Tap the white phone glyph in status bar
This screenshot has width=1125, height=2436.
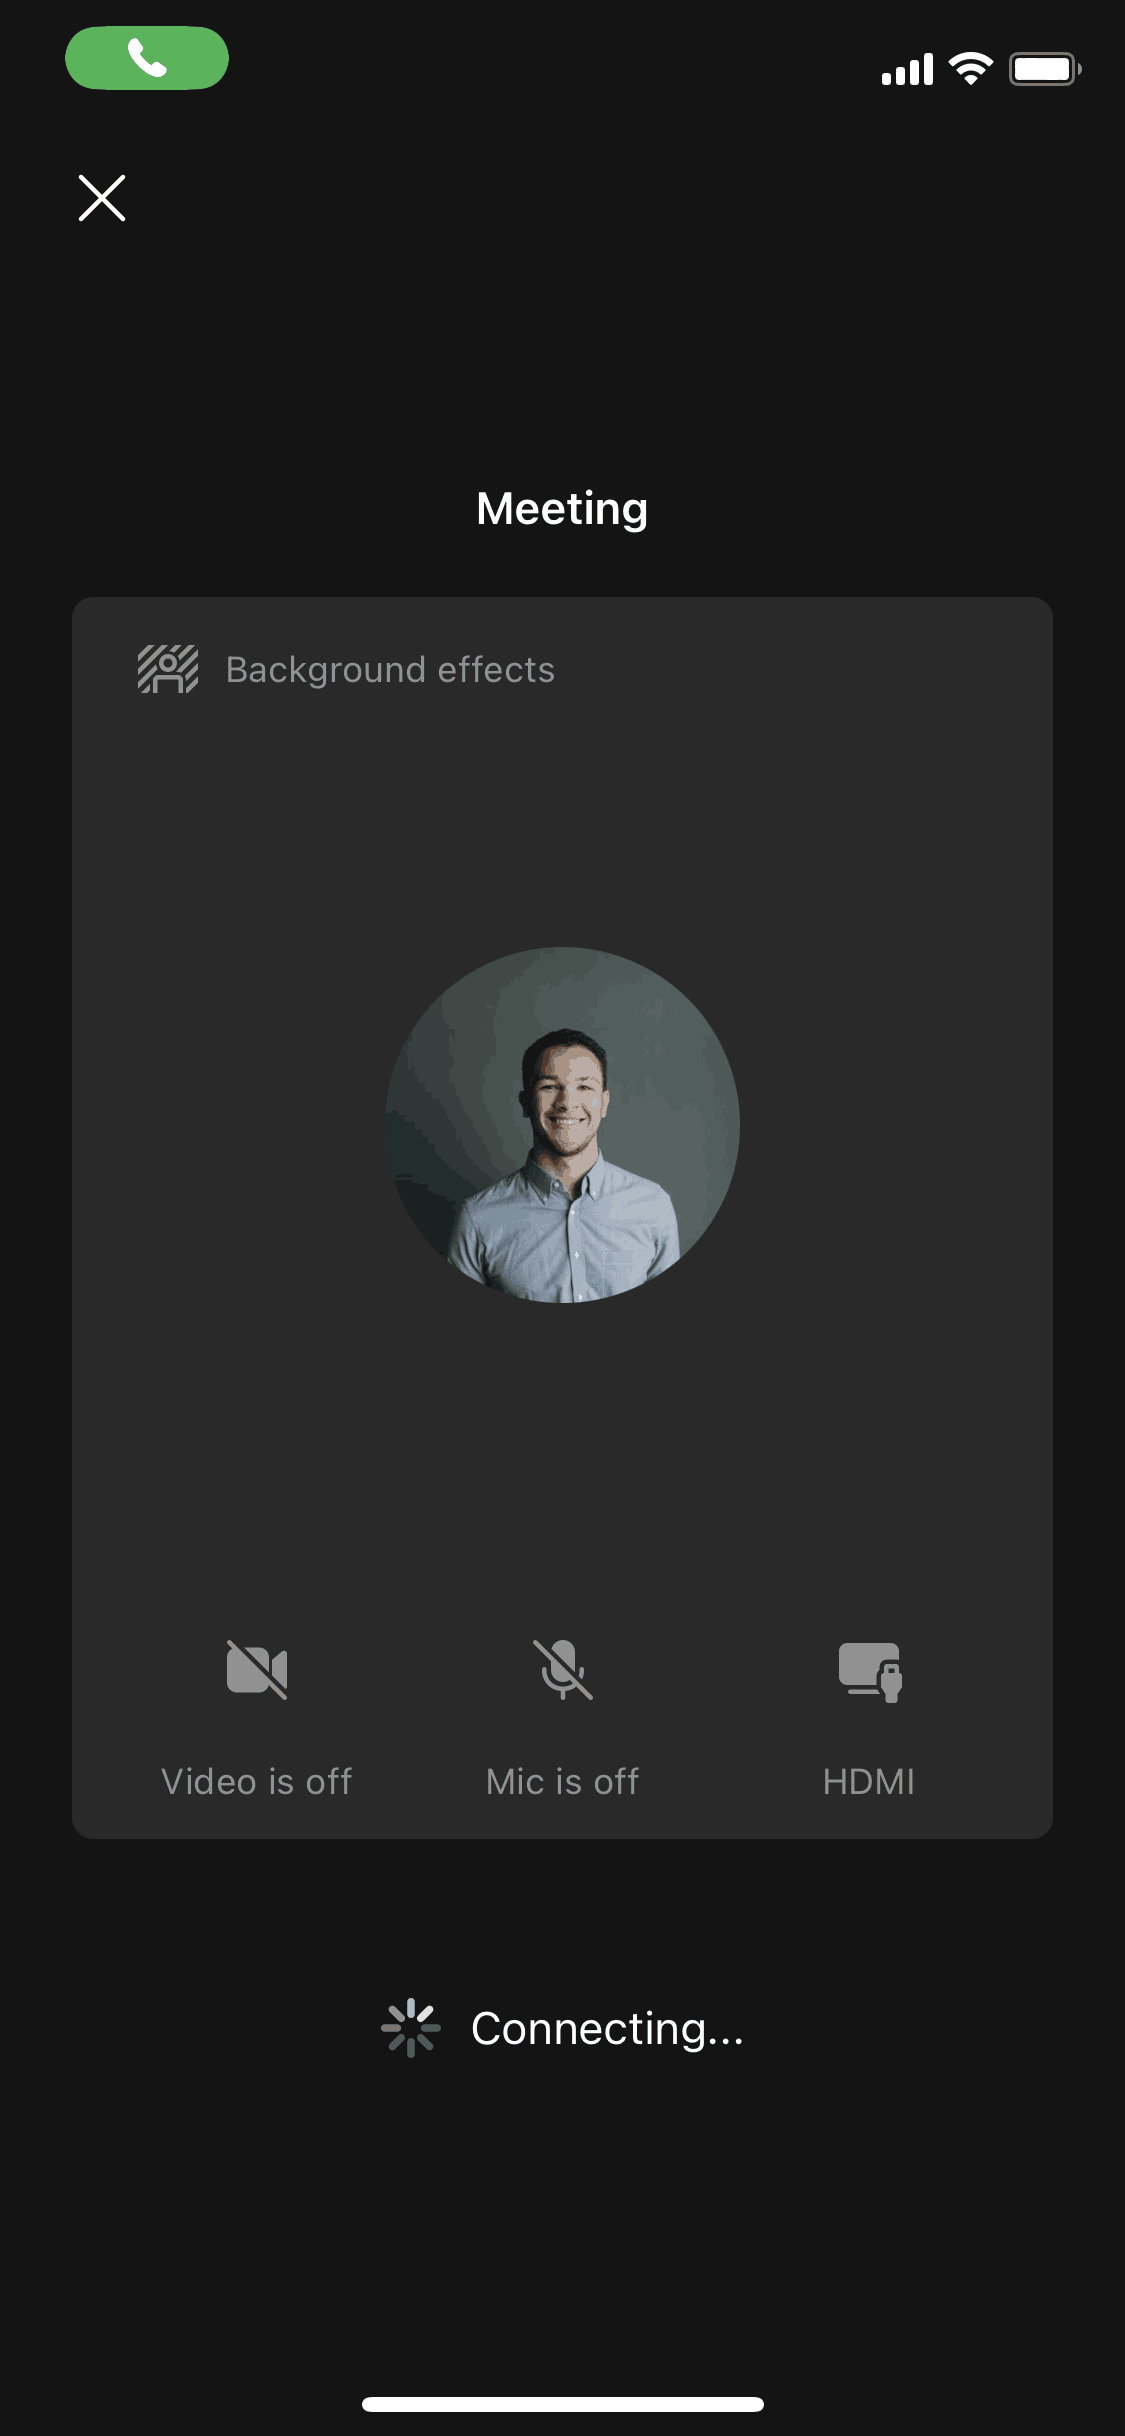point(147,58)
